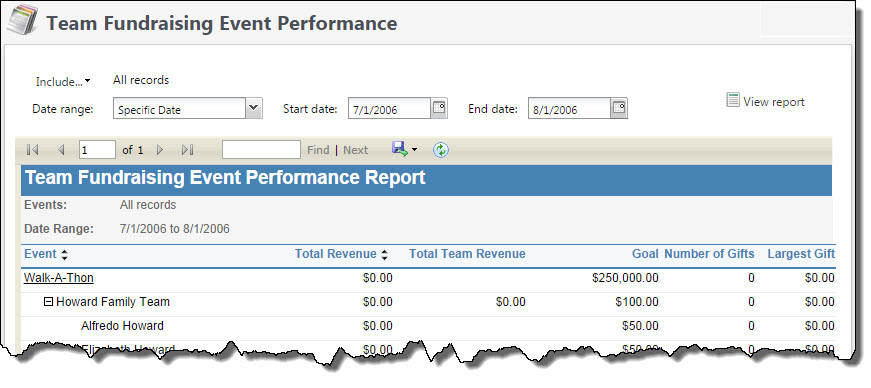This screenshot has width=871, height=388.
Task: Click the Walk-A-Thon event link
Action: (58, 278)
